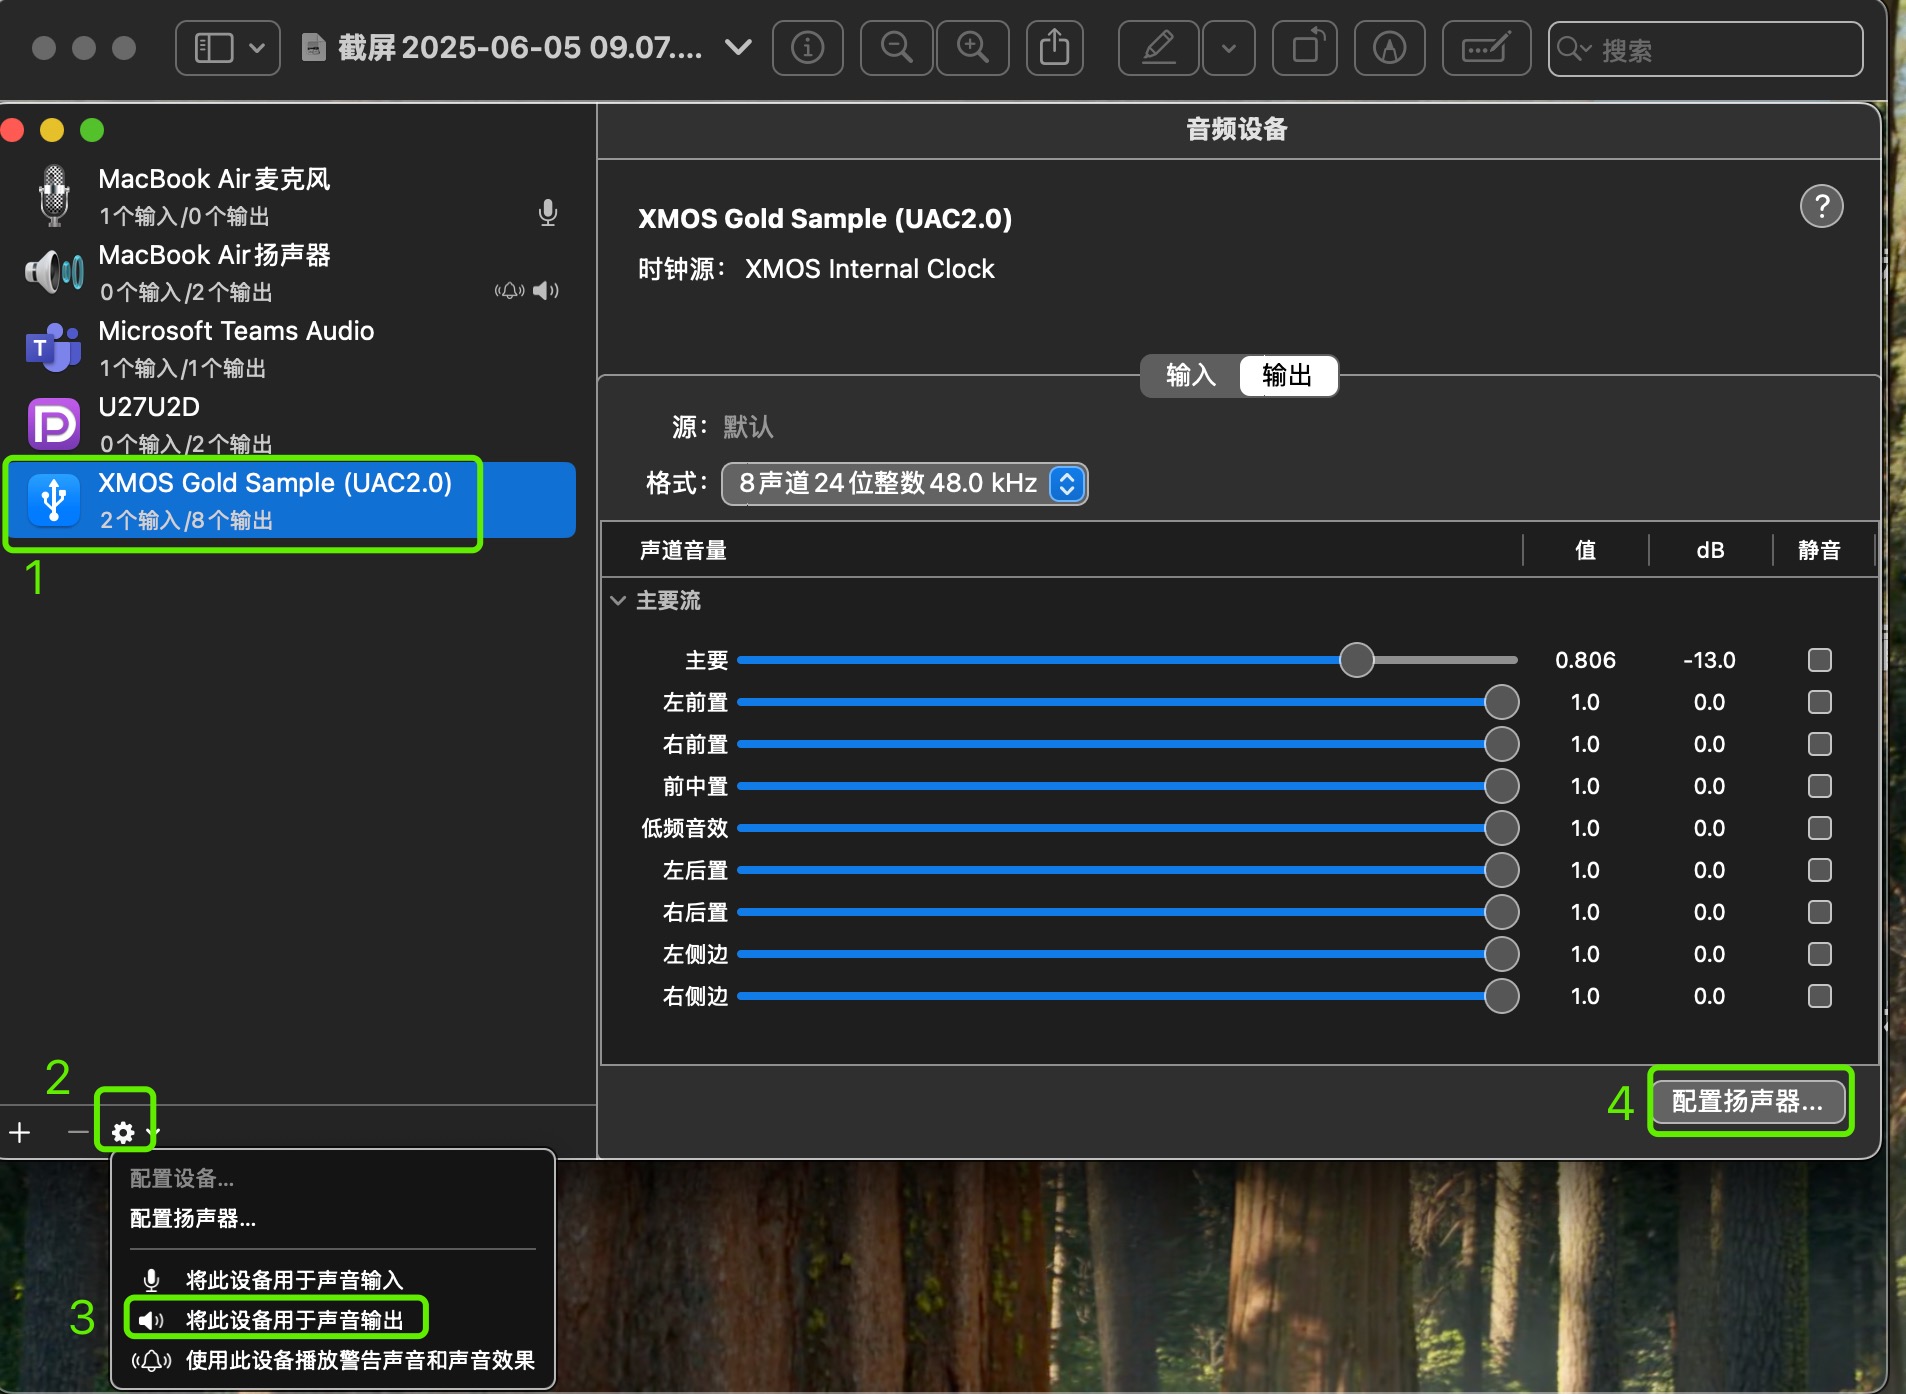The width and height of the screenshot is (1906, 1394).
Task: Select the U27U2D display audio icon
Action: point(54,425)
